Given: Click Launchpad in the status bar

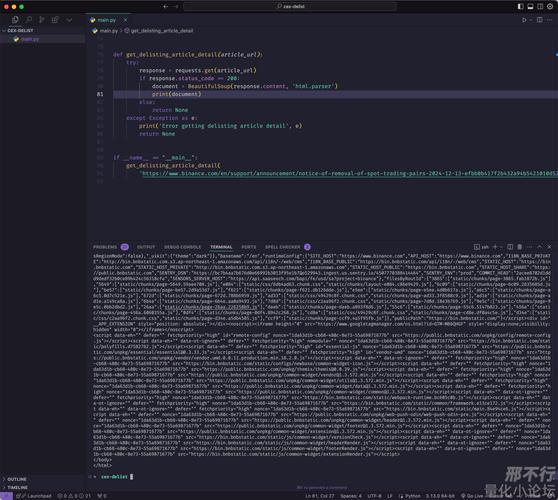Looking at the screenshot, I should point(34,496).
